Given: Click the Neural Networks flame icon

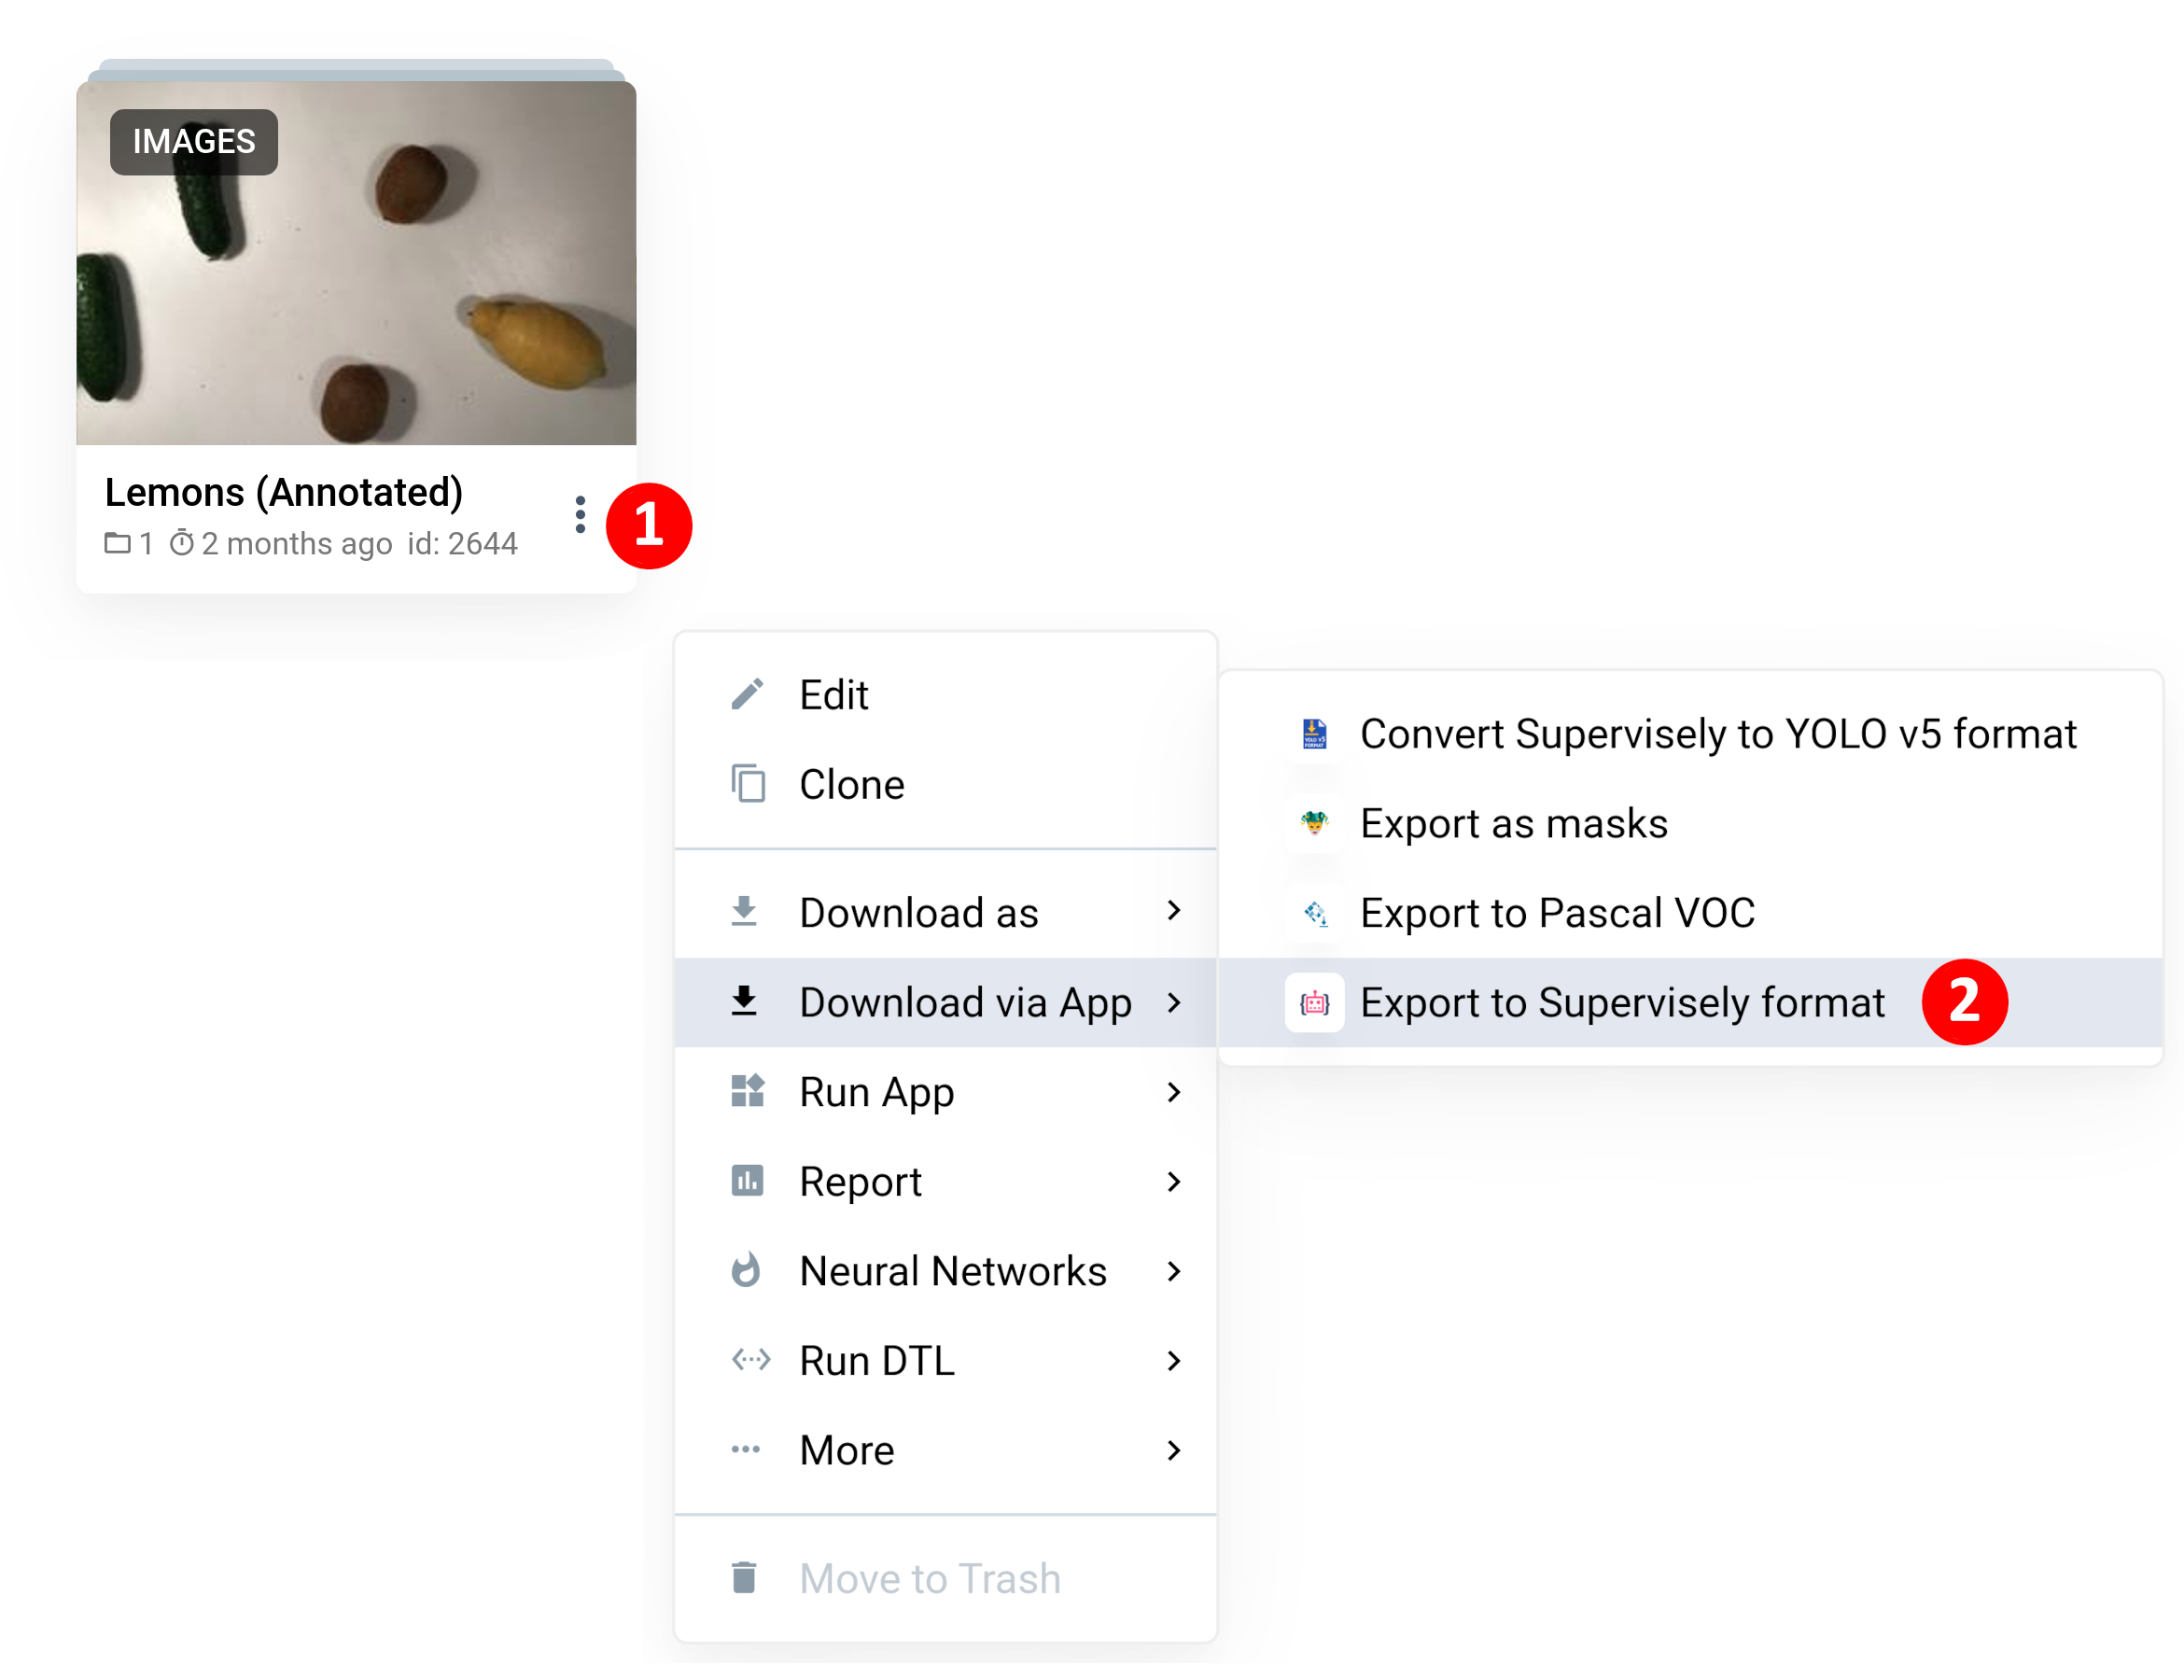Looking at the screenshot, I should 746,1271.
